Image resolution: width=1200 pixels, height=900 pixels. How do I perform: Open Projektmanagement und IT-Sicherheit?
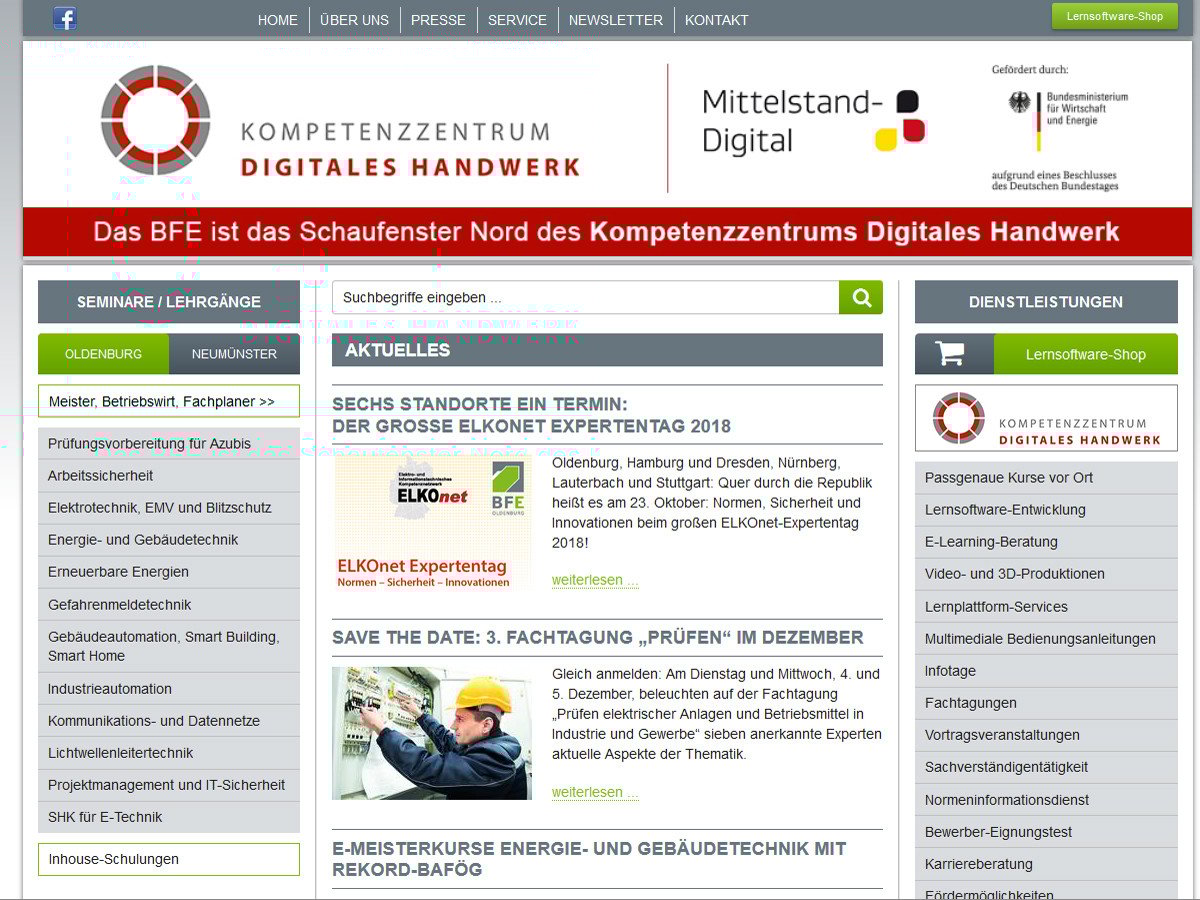pyautogui.click(x=169, y=785)
